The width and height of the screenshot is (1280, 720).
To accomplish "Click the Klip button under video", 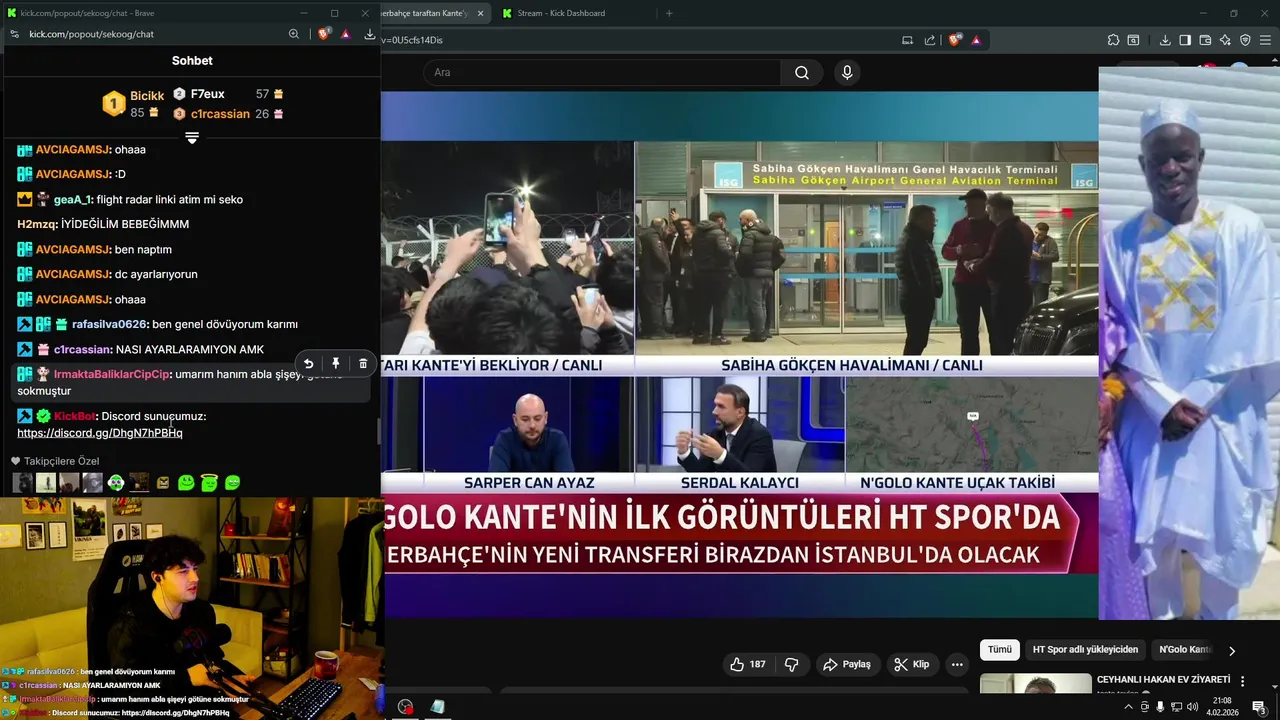I will tap(912, 664).
